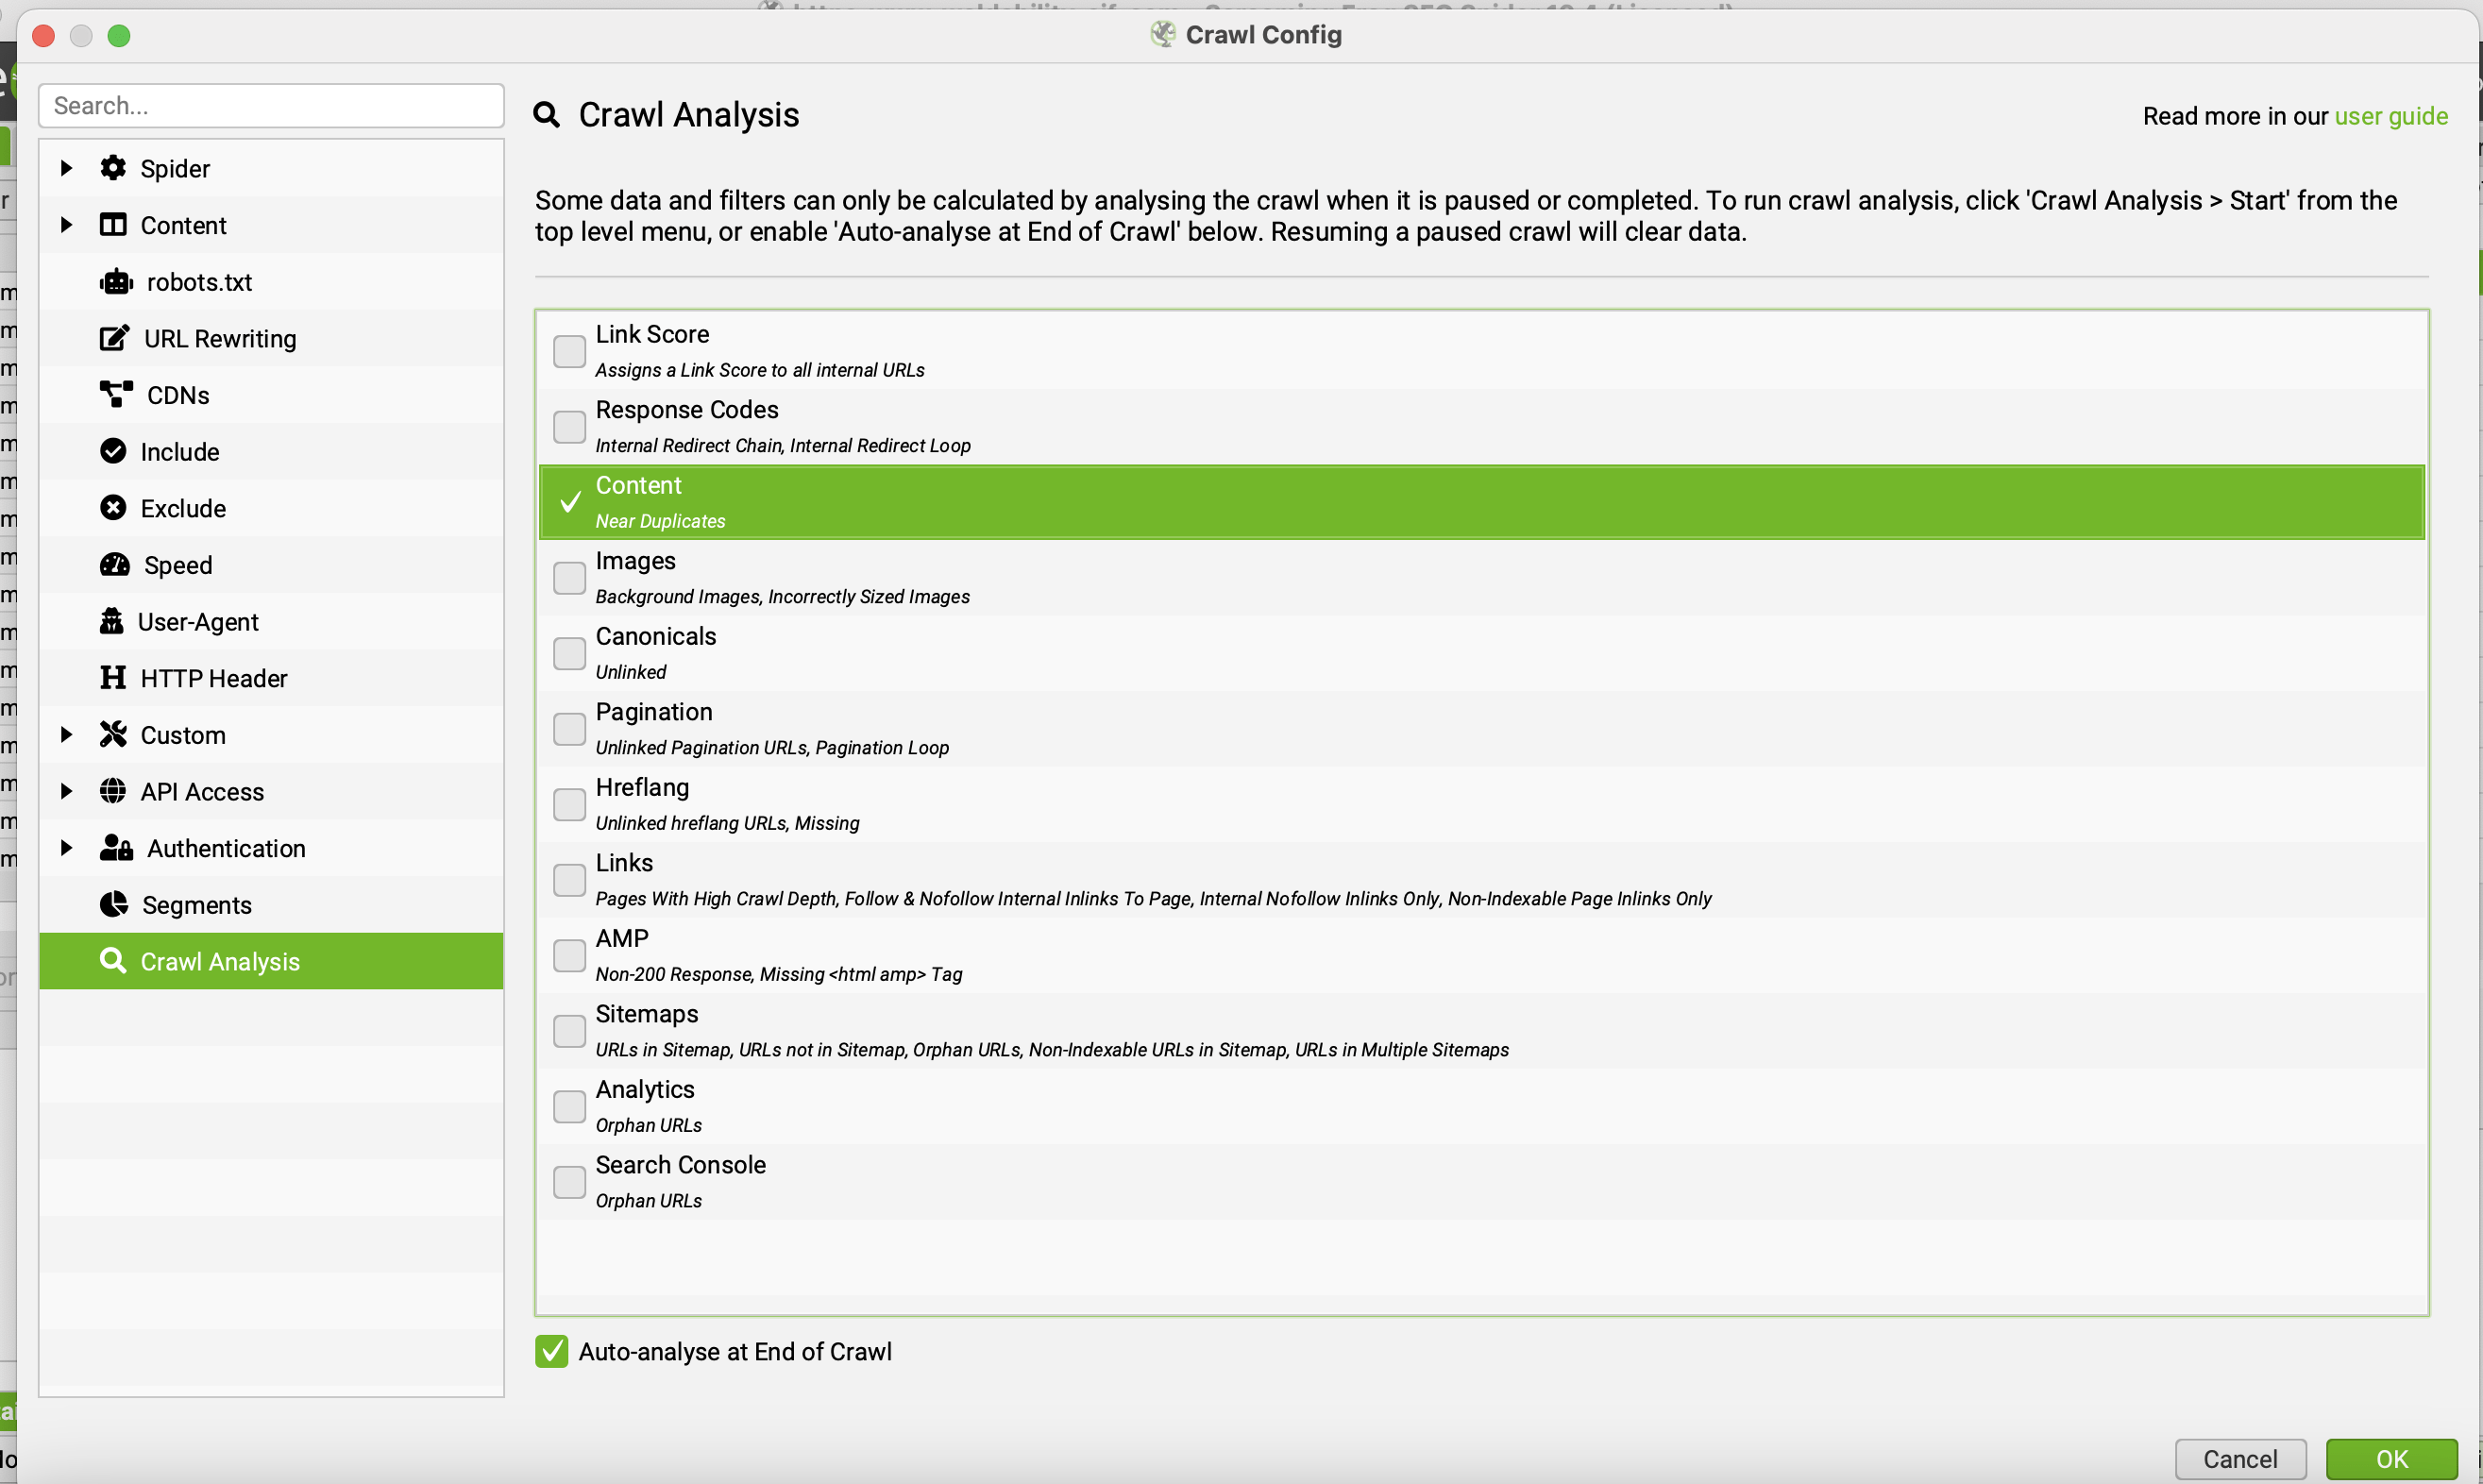Viewport: 2483px width, 1484px height.
Task: Click the Search input field
Action: point(272,104)
